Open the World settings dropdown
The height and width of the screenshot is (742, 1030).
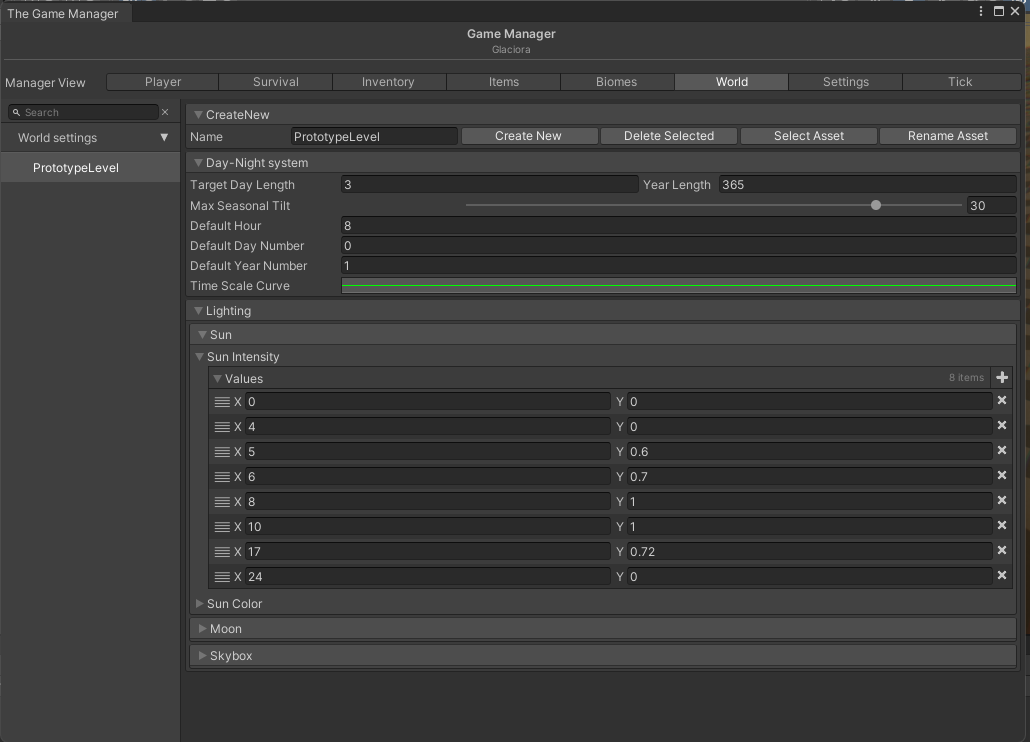pyautogui.click(x=164, y=138)
